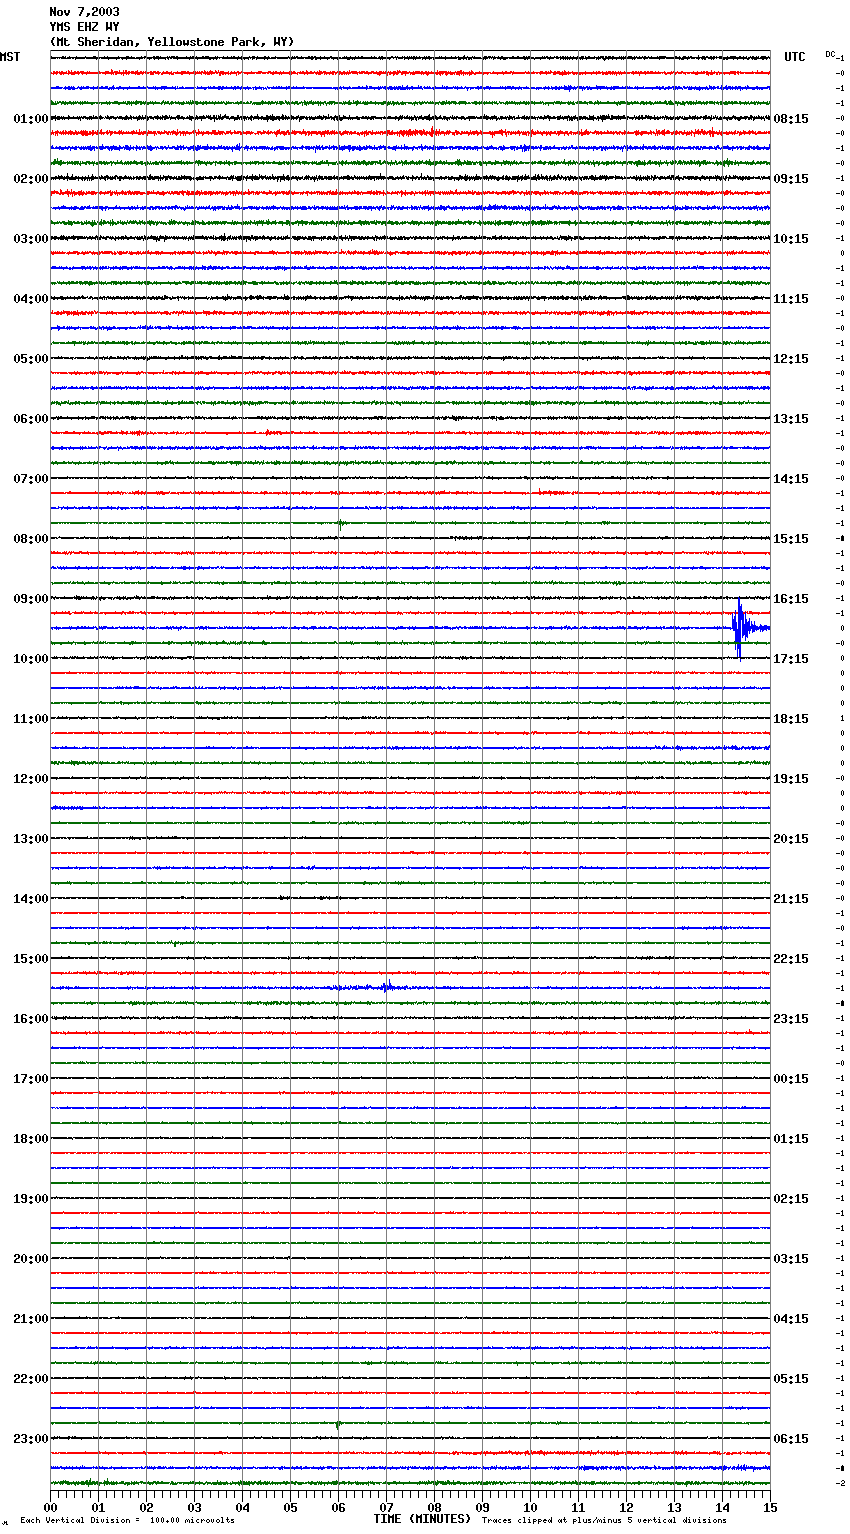Select the 23:00 MST time label
Screen dimensions: 850x1534
click(31, 1439)
